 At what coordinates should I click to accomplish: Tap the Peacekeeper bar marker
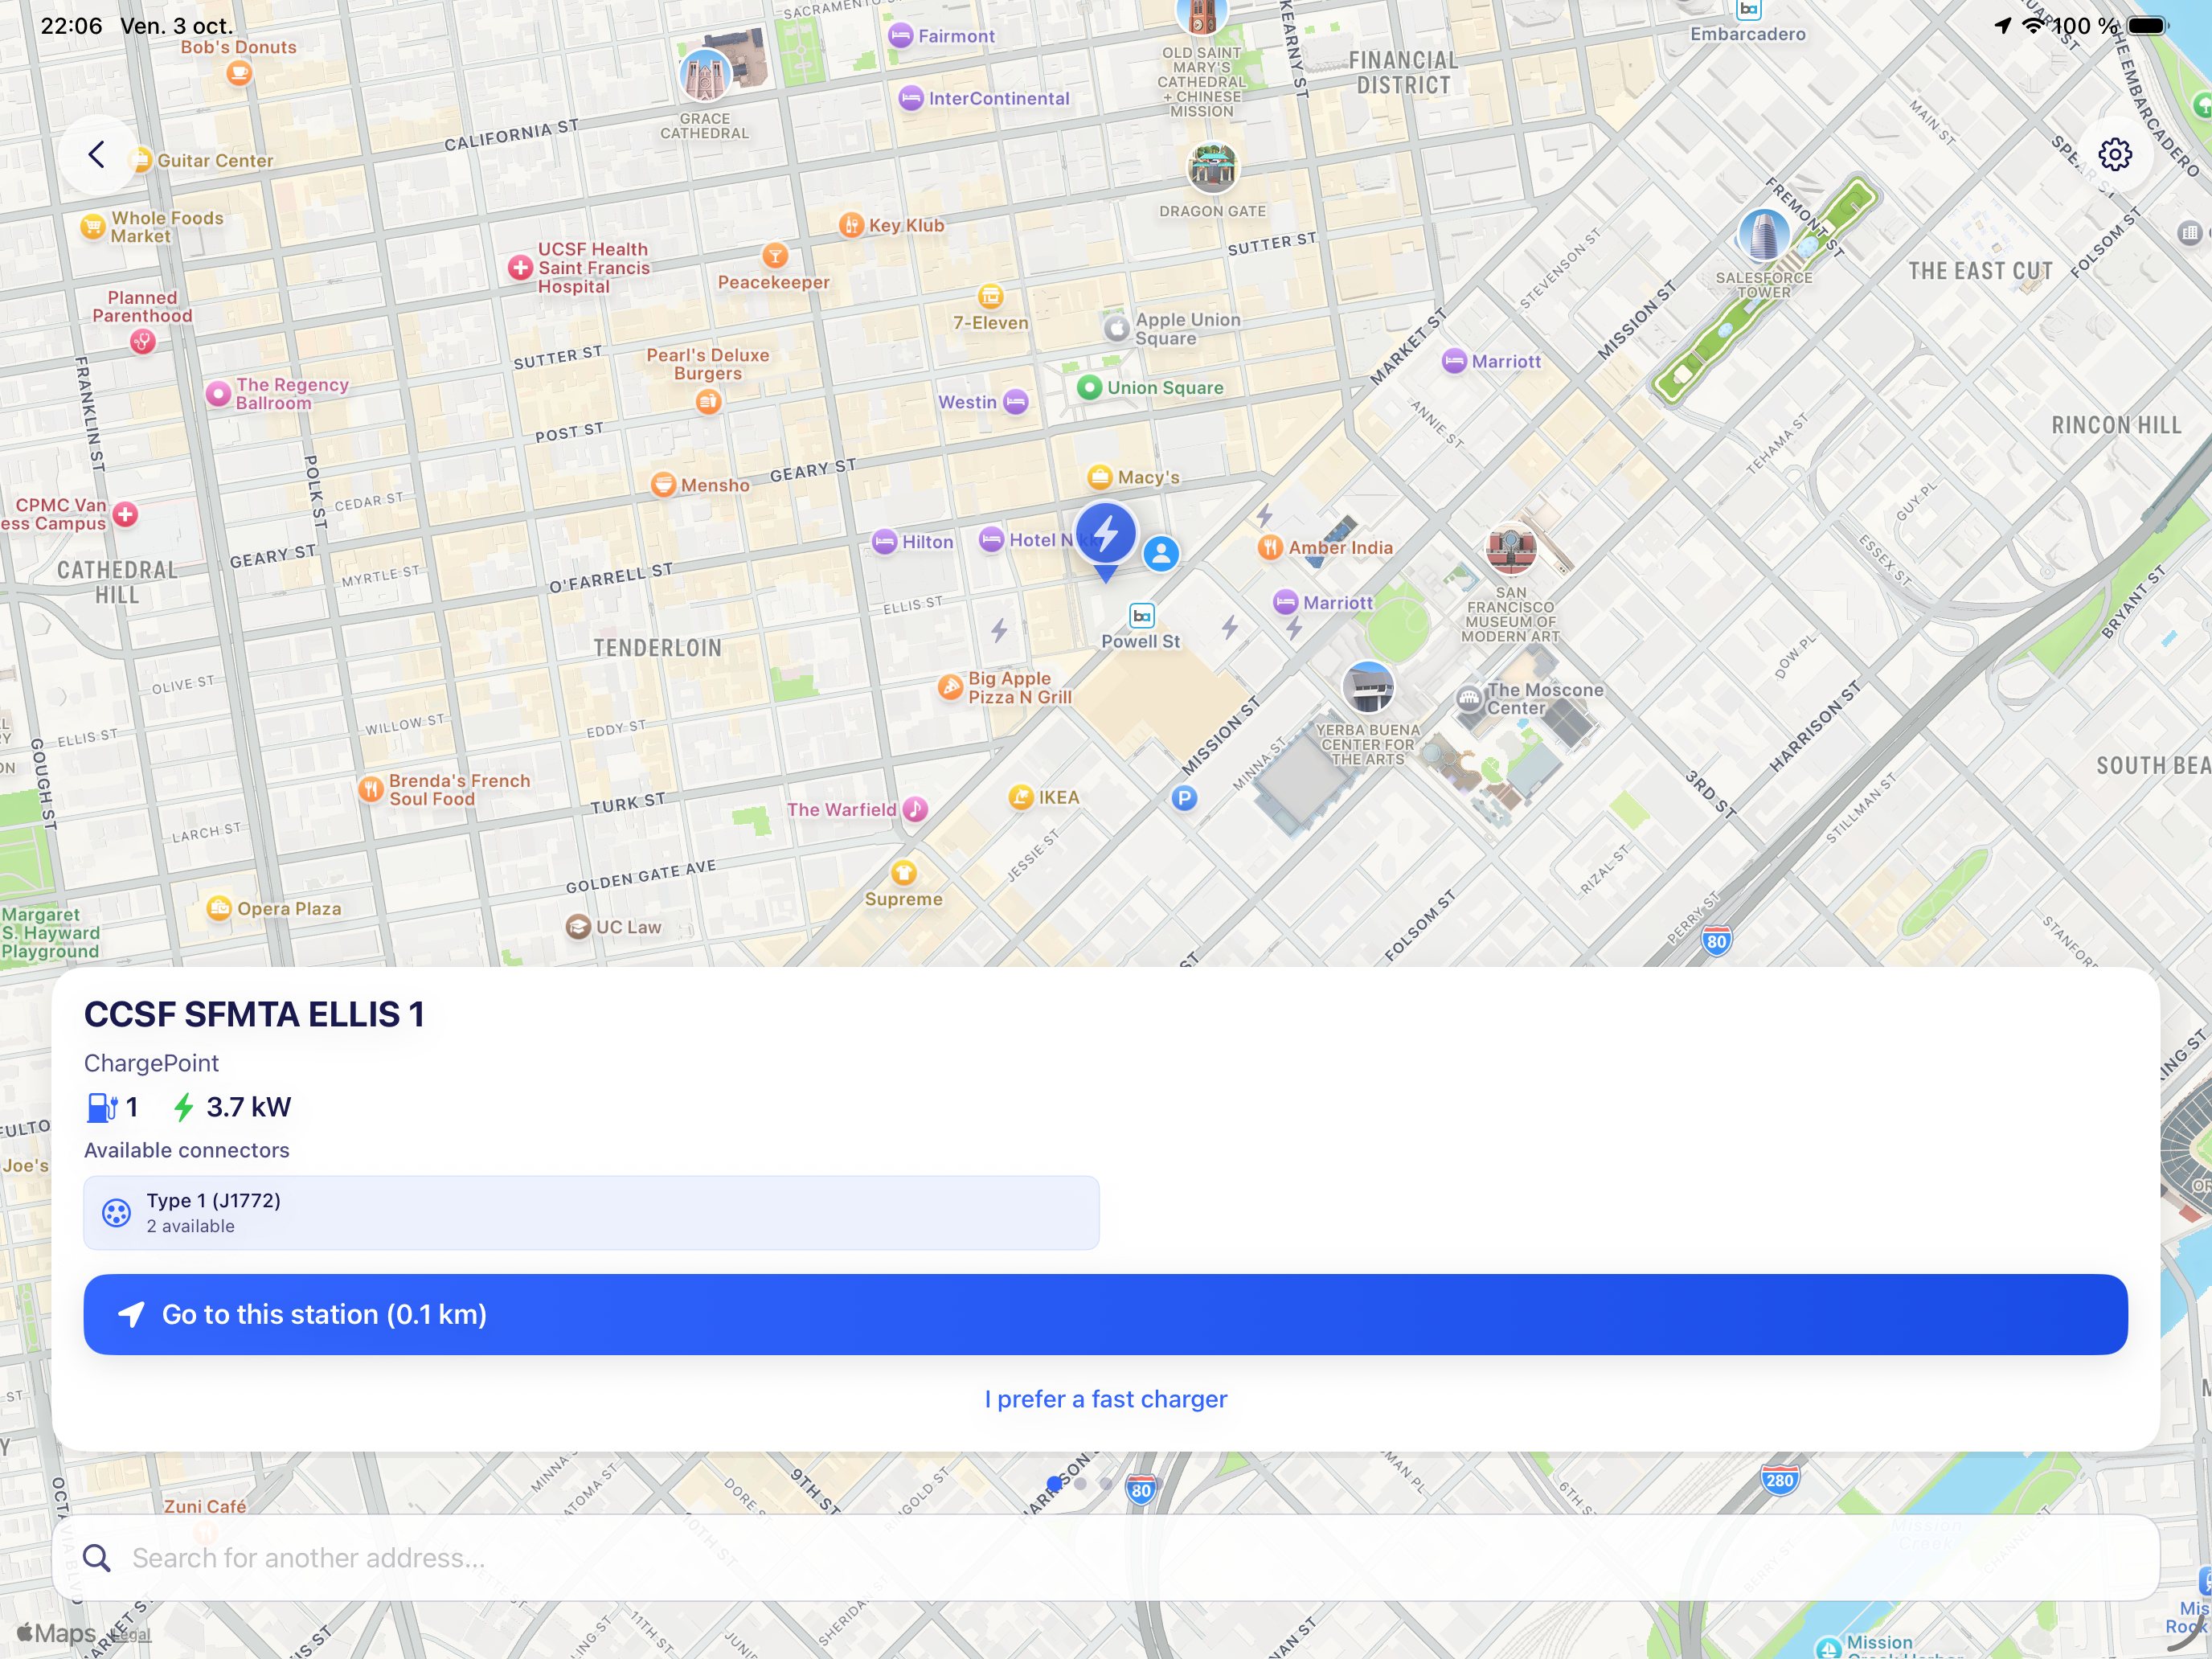pyautogui.click(x=775, y=255)
